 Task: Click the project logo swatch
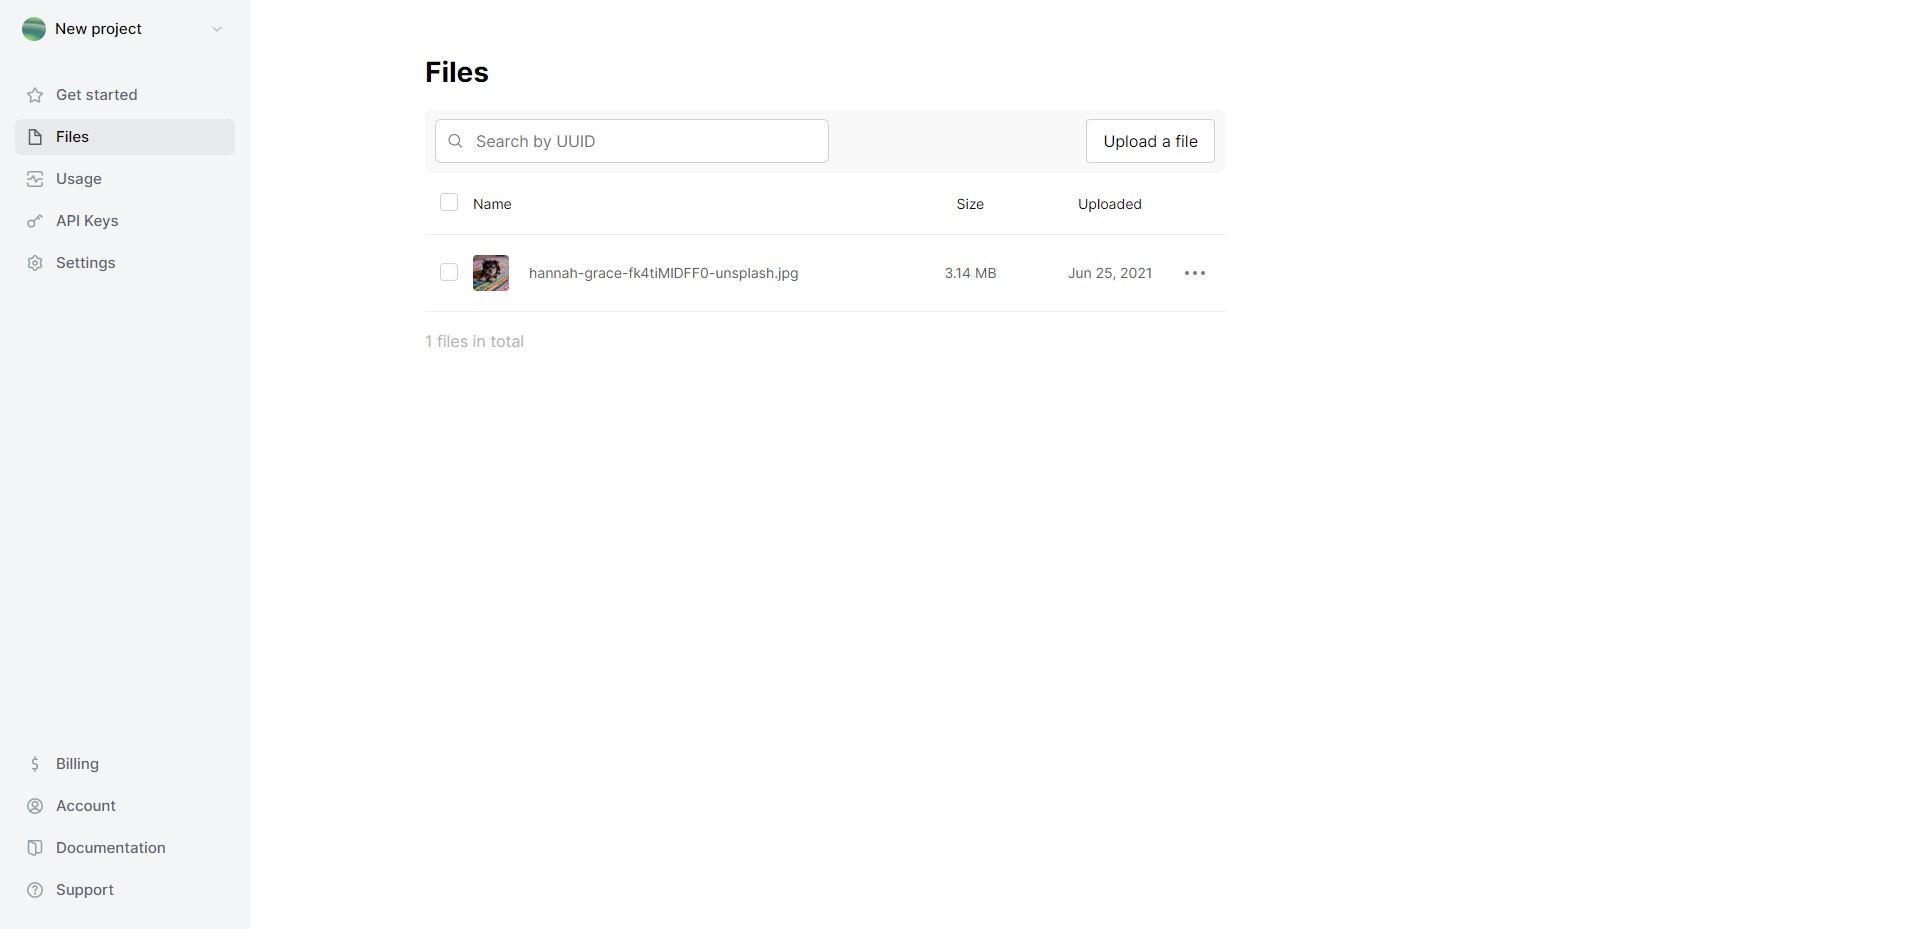point(34,29)
